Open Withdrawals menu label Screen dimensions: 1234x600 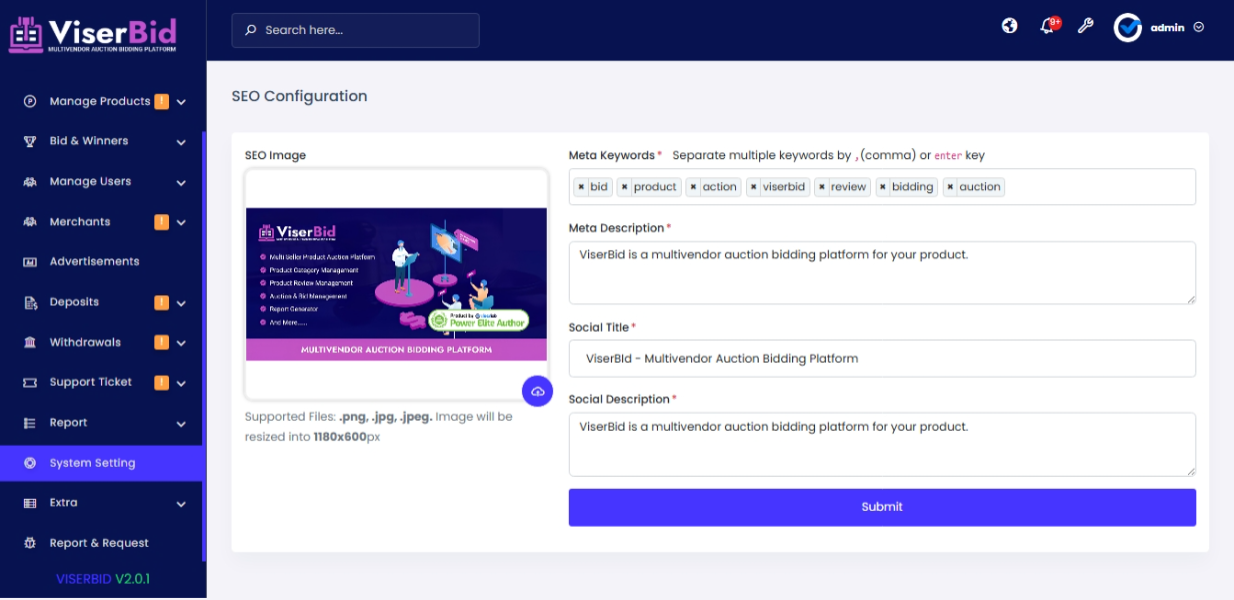(85, 342)
